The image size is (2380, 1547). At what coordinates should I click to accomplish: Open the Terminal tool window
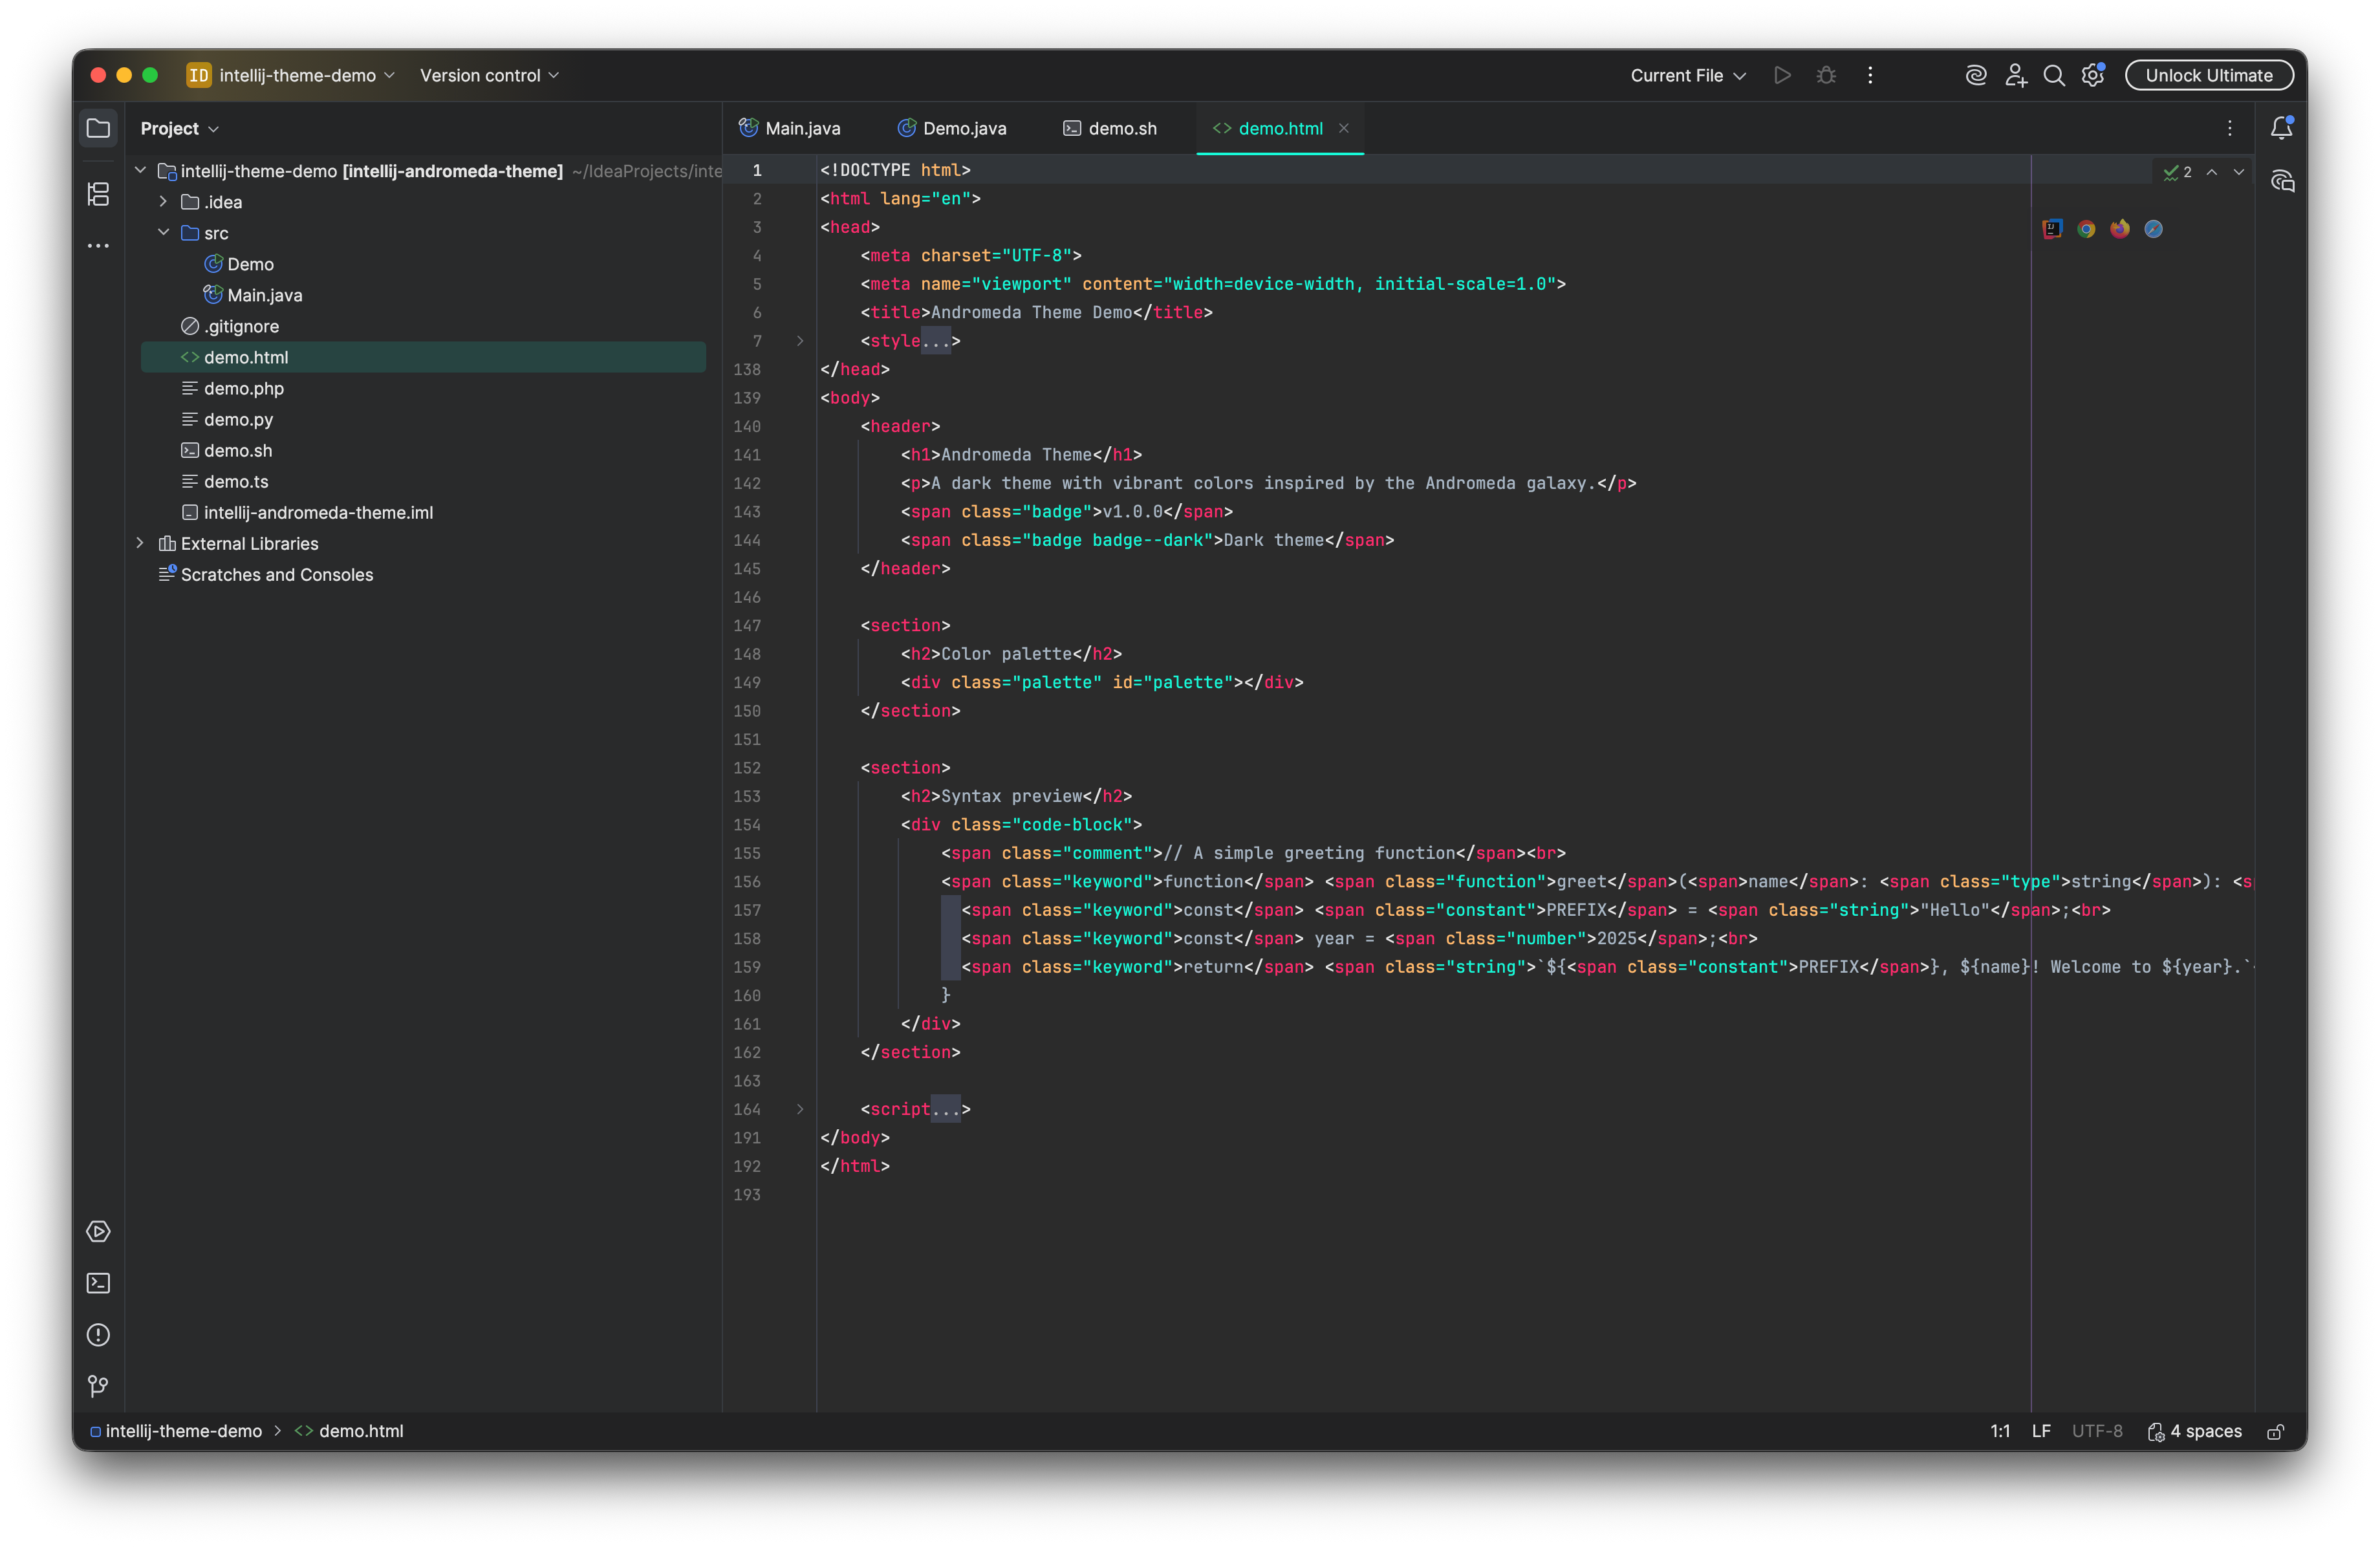[98, 1283]
